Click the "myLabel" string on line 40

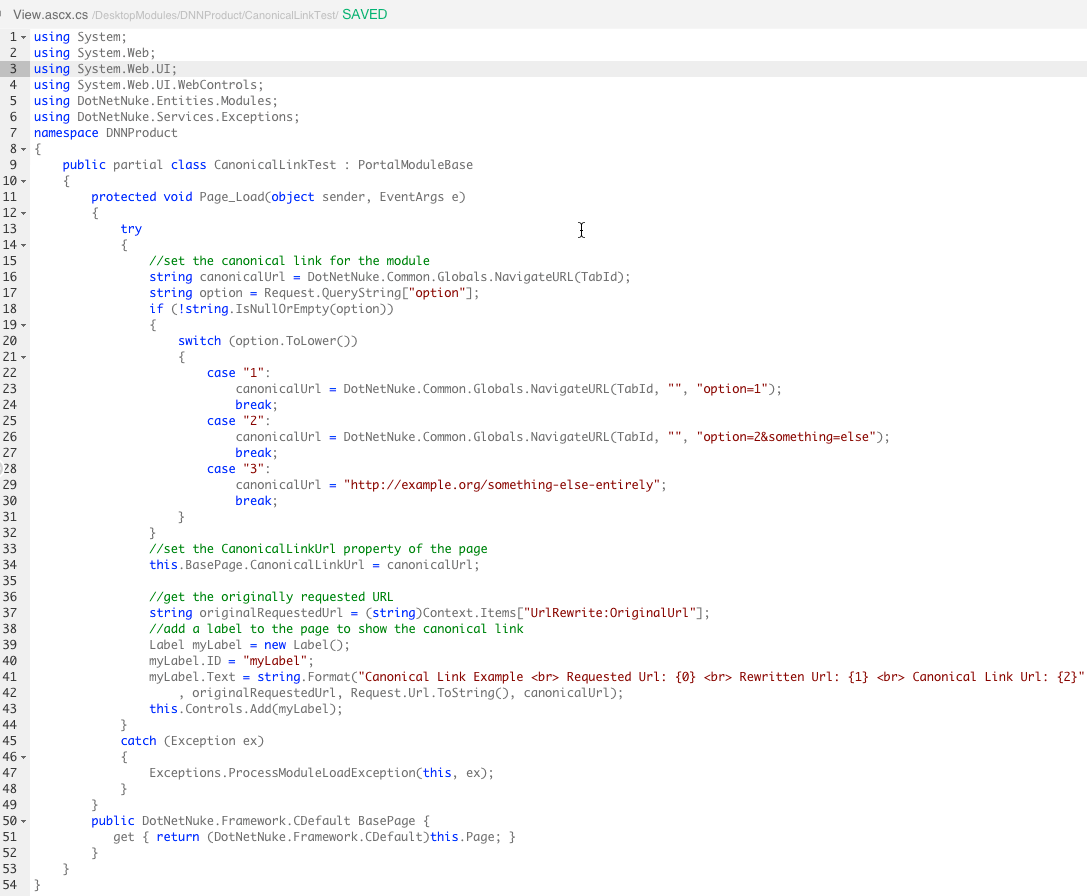point(275,660)
